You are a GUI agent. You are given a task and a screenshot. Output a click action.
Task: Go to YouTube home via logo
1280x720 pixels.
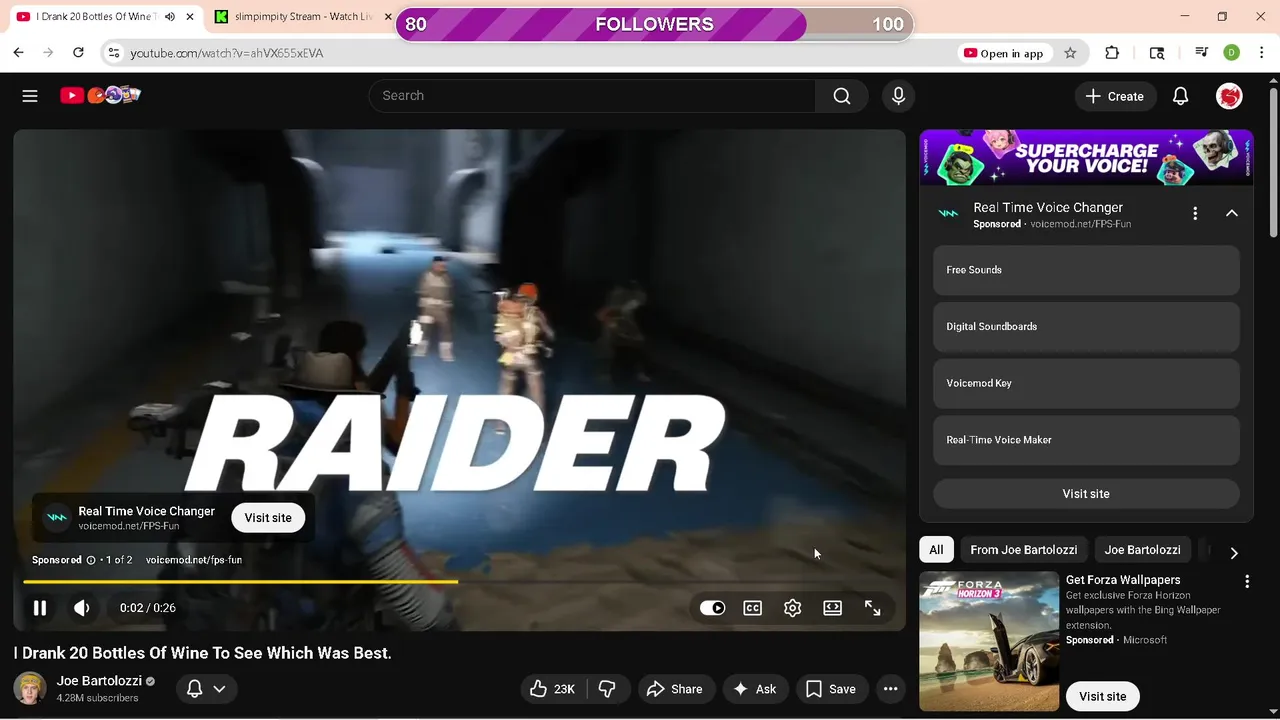tap(100, 95)
